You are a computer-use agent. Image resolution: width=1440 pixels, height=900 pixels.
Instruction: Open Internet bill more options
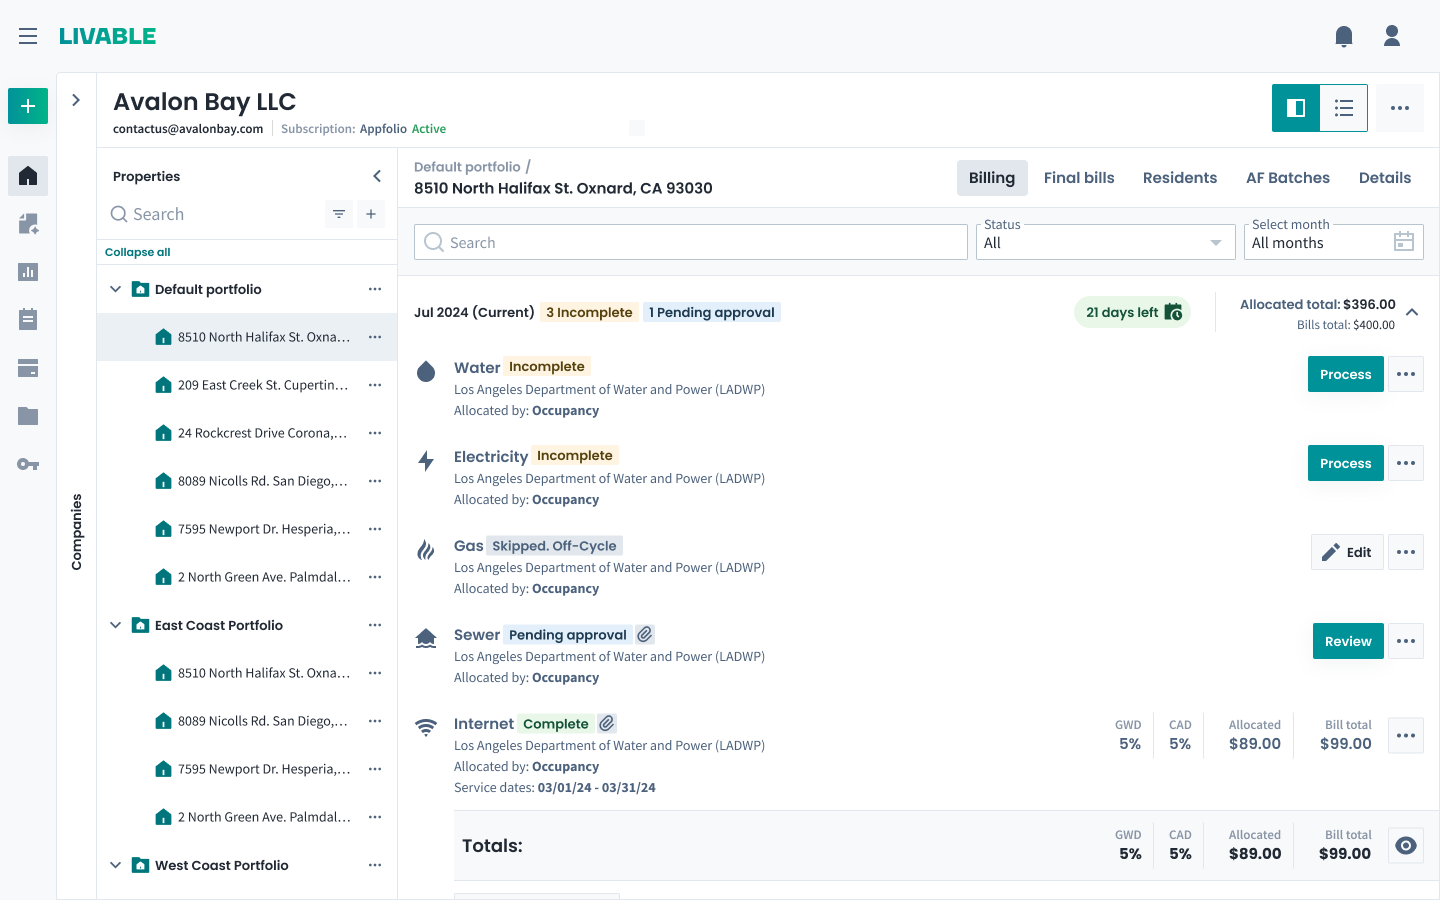click(x=1406, y=735)
